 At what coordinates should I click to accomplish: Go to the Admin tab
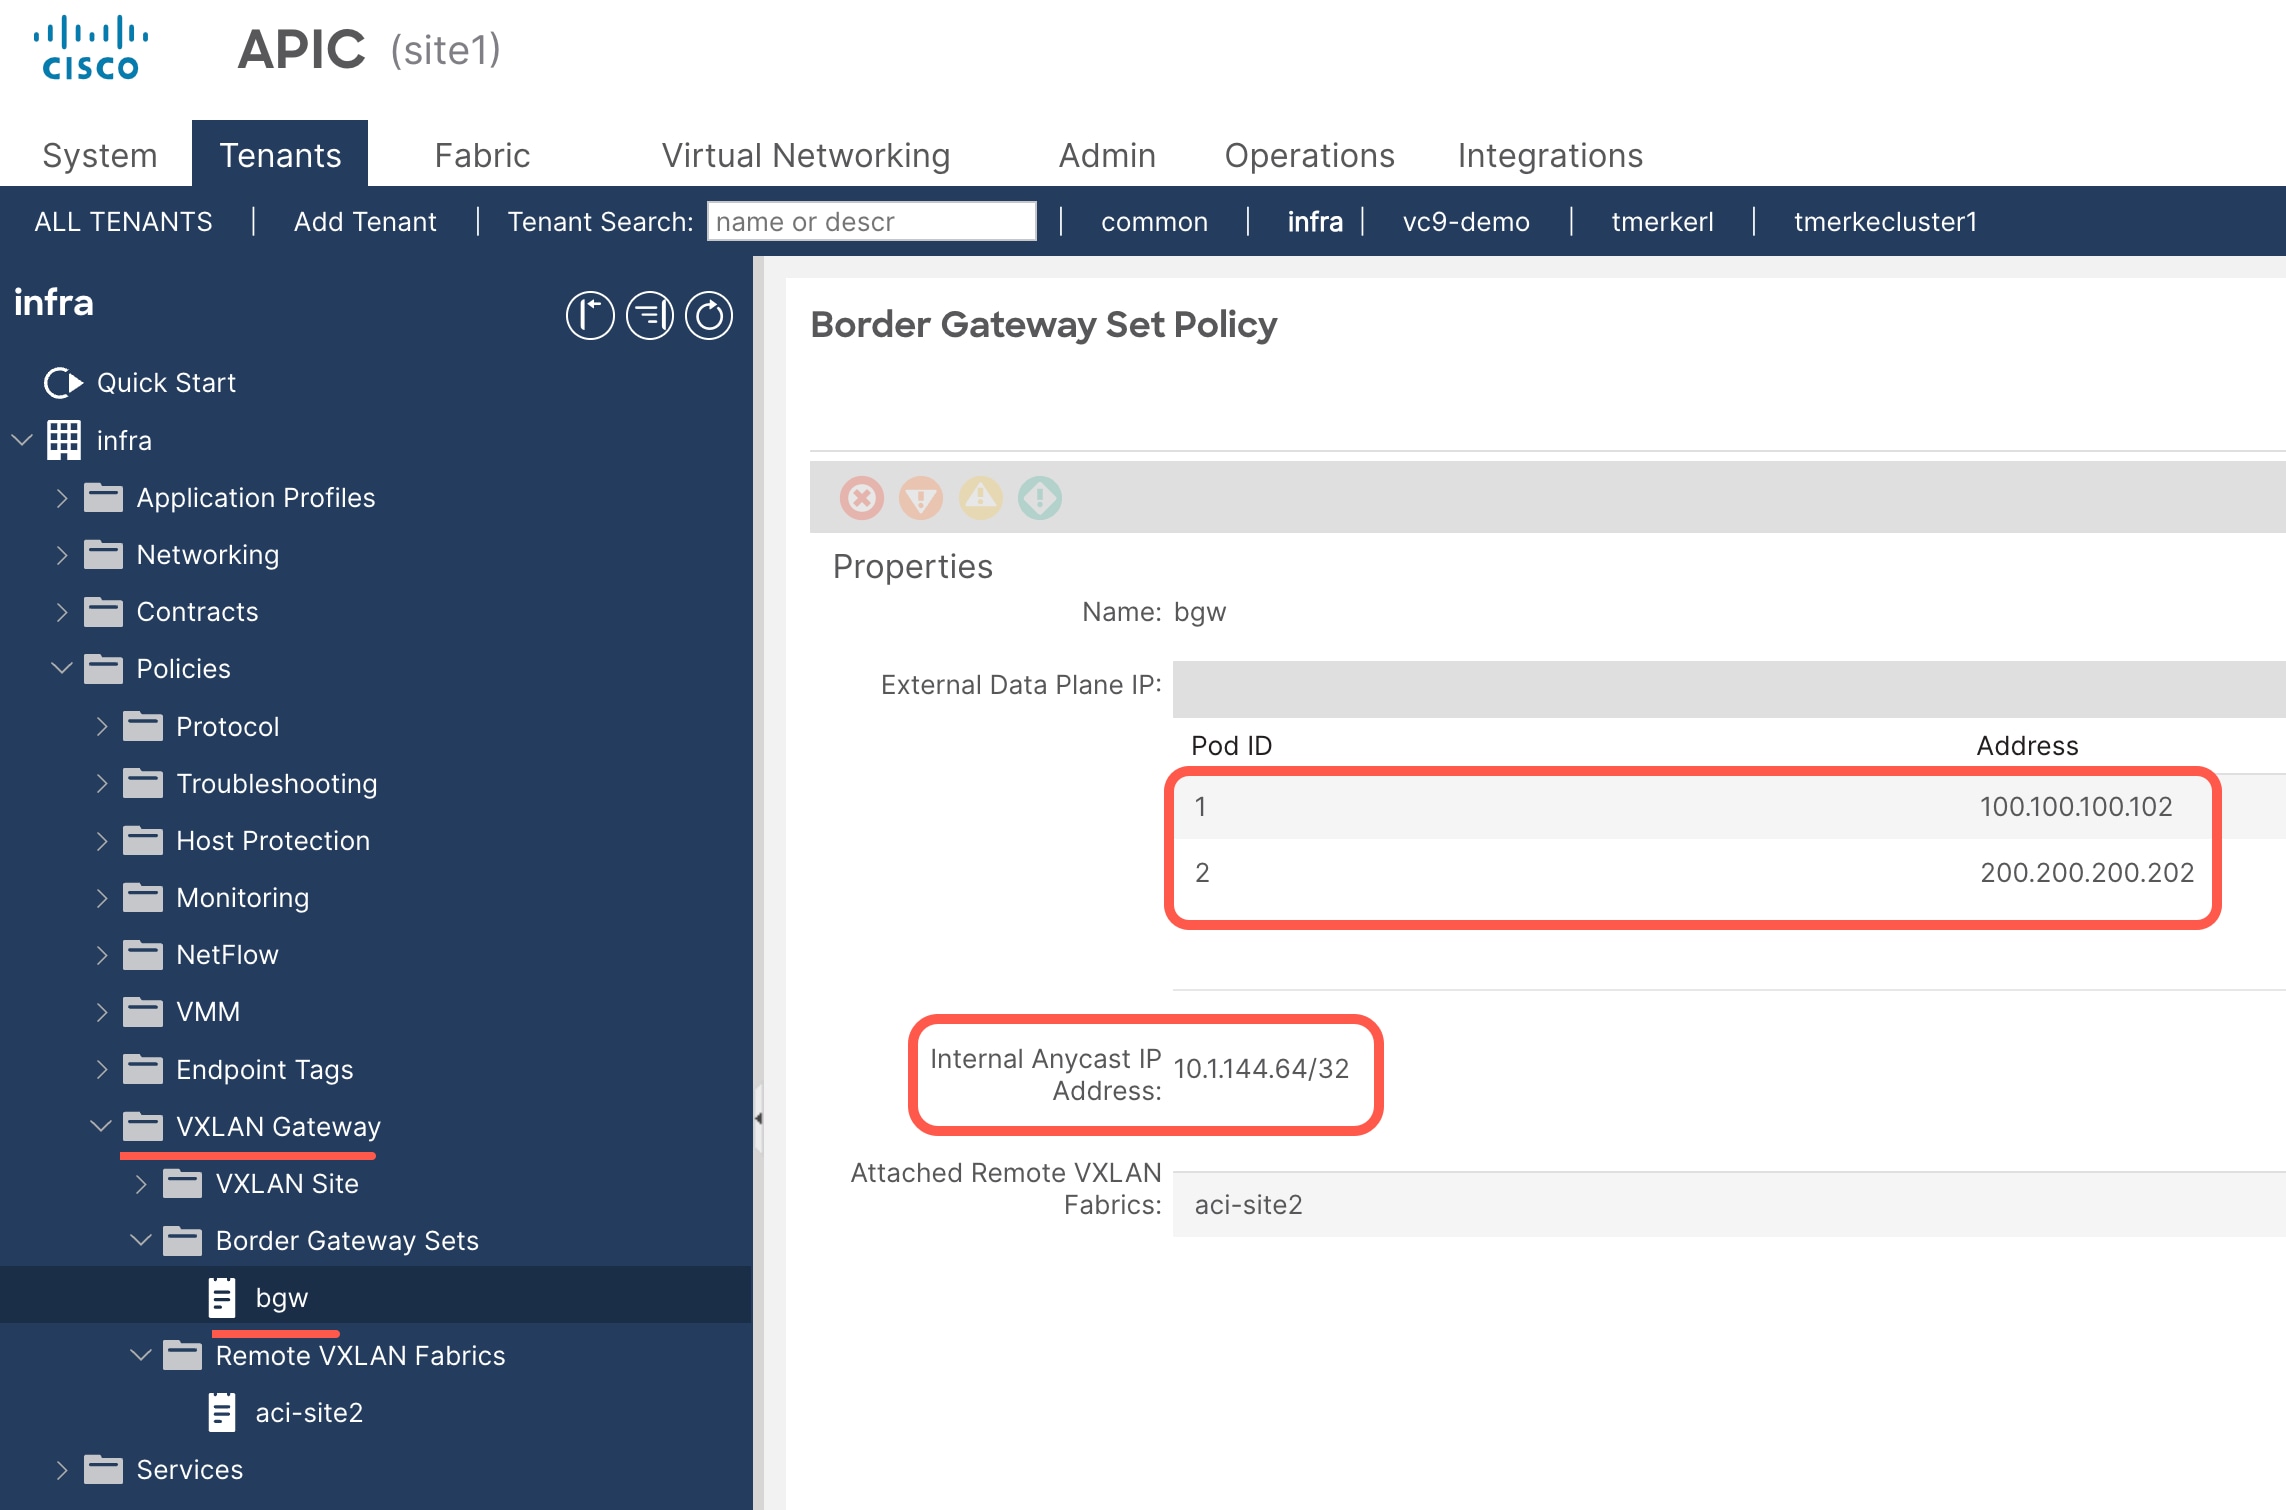pos(1107,155)
